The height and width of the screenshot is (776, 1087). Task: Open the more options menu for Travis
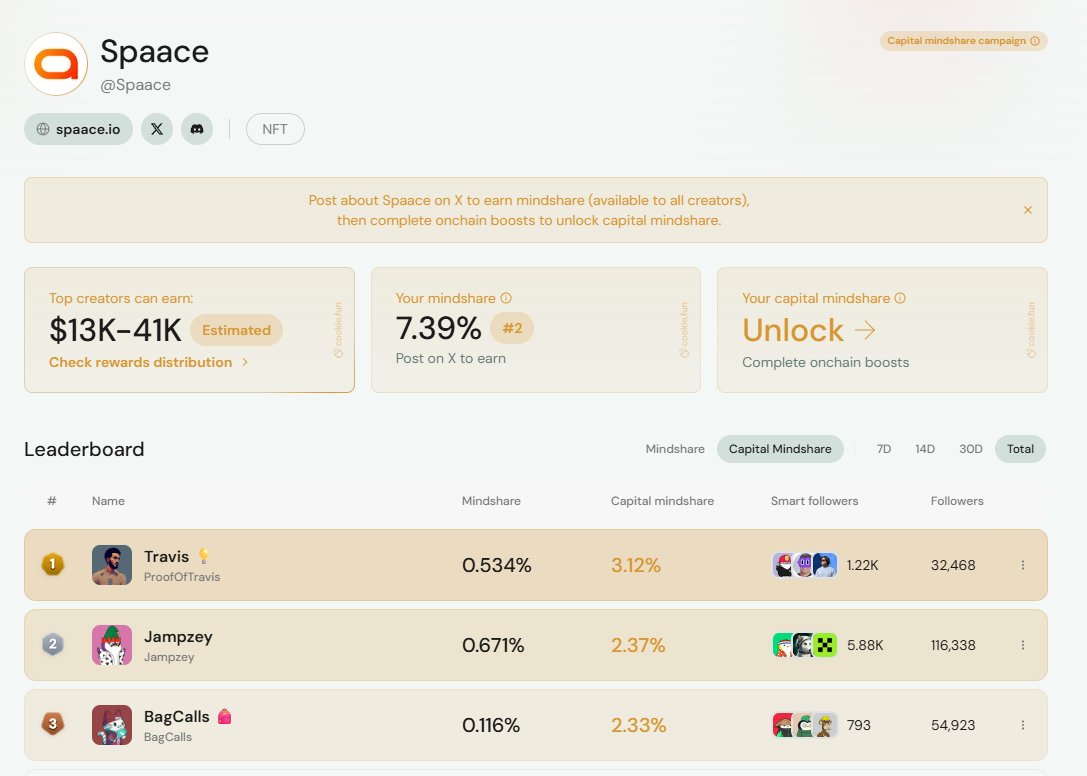[1023, 565]
